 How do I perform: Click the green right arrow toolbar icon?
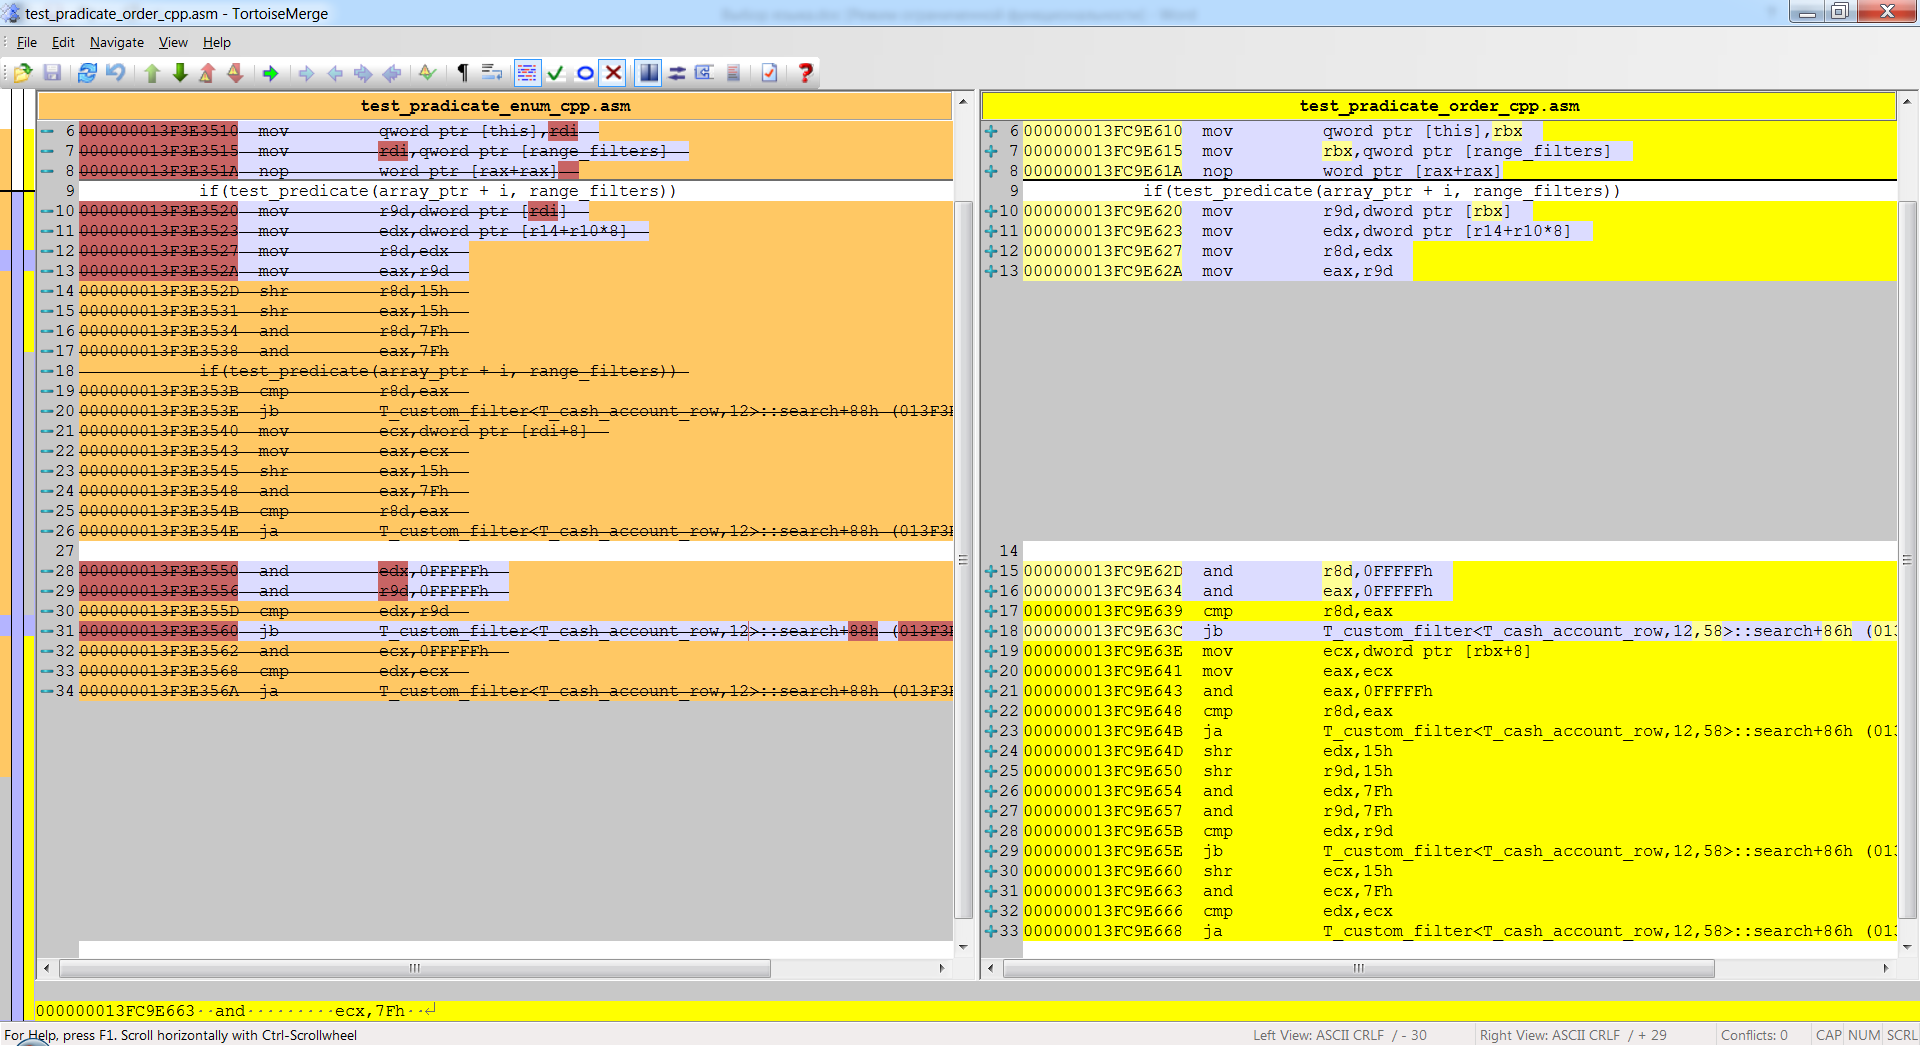point(270,72)
